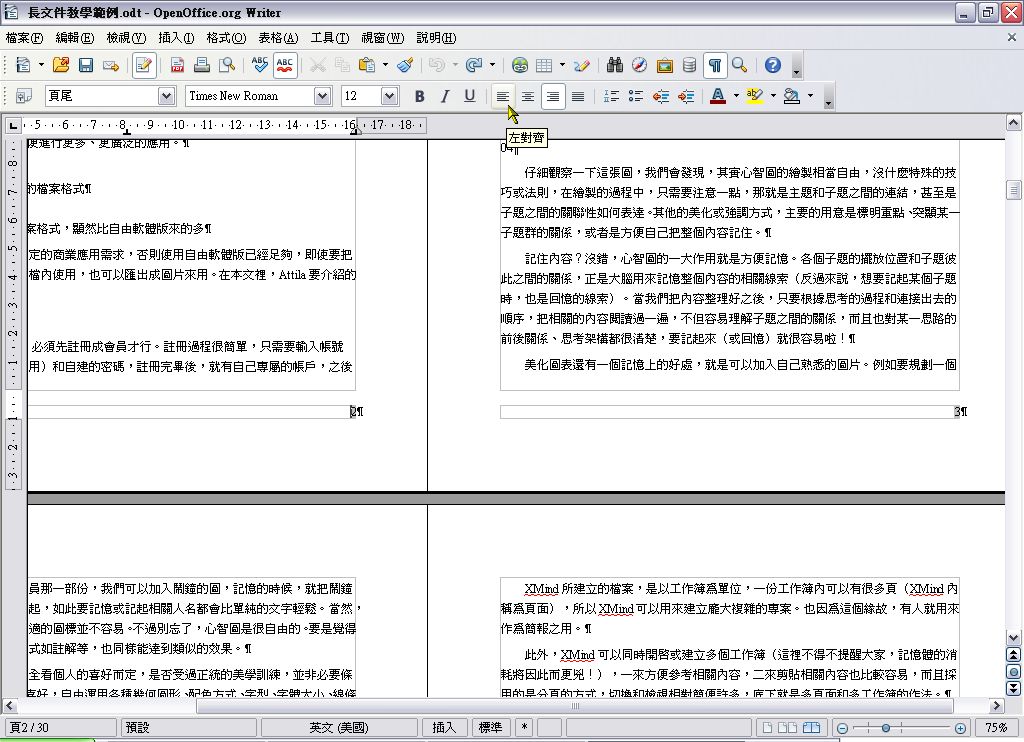Expand the New document dropdown arrow
Viewport: 1024px width, 742px height.
click(x=40, y=65)
